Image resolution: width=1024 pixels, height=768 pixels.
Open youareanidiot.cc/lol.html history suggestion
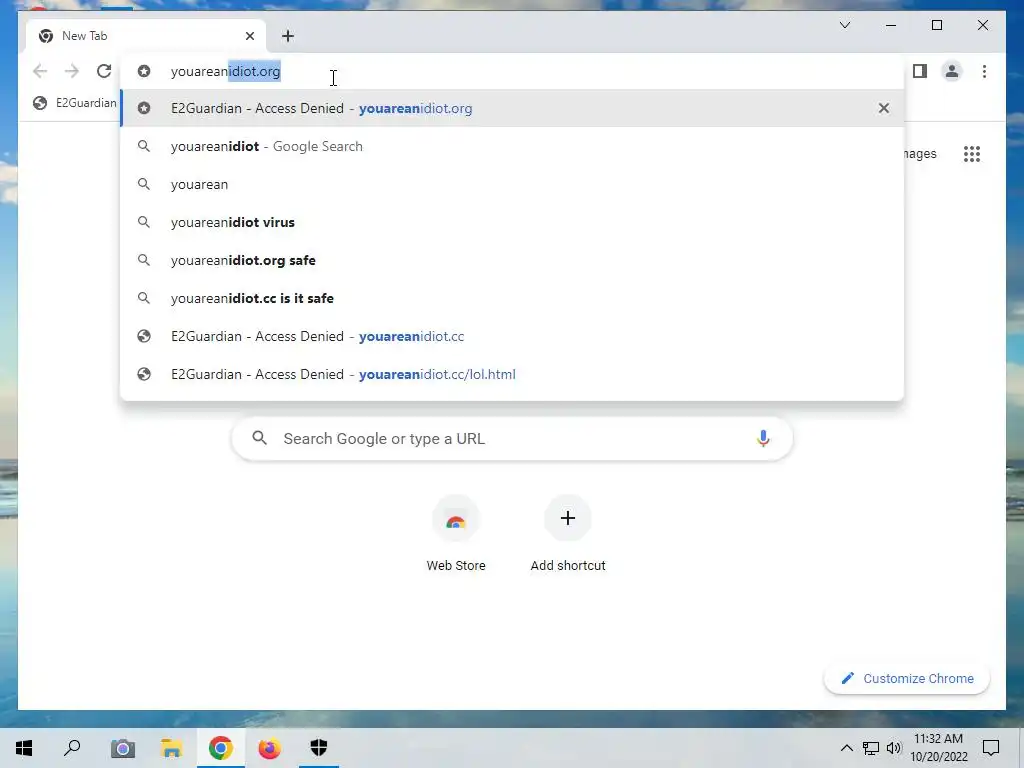[x=512, y=374]
